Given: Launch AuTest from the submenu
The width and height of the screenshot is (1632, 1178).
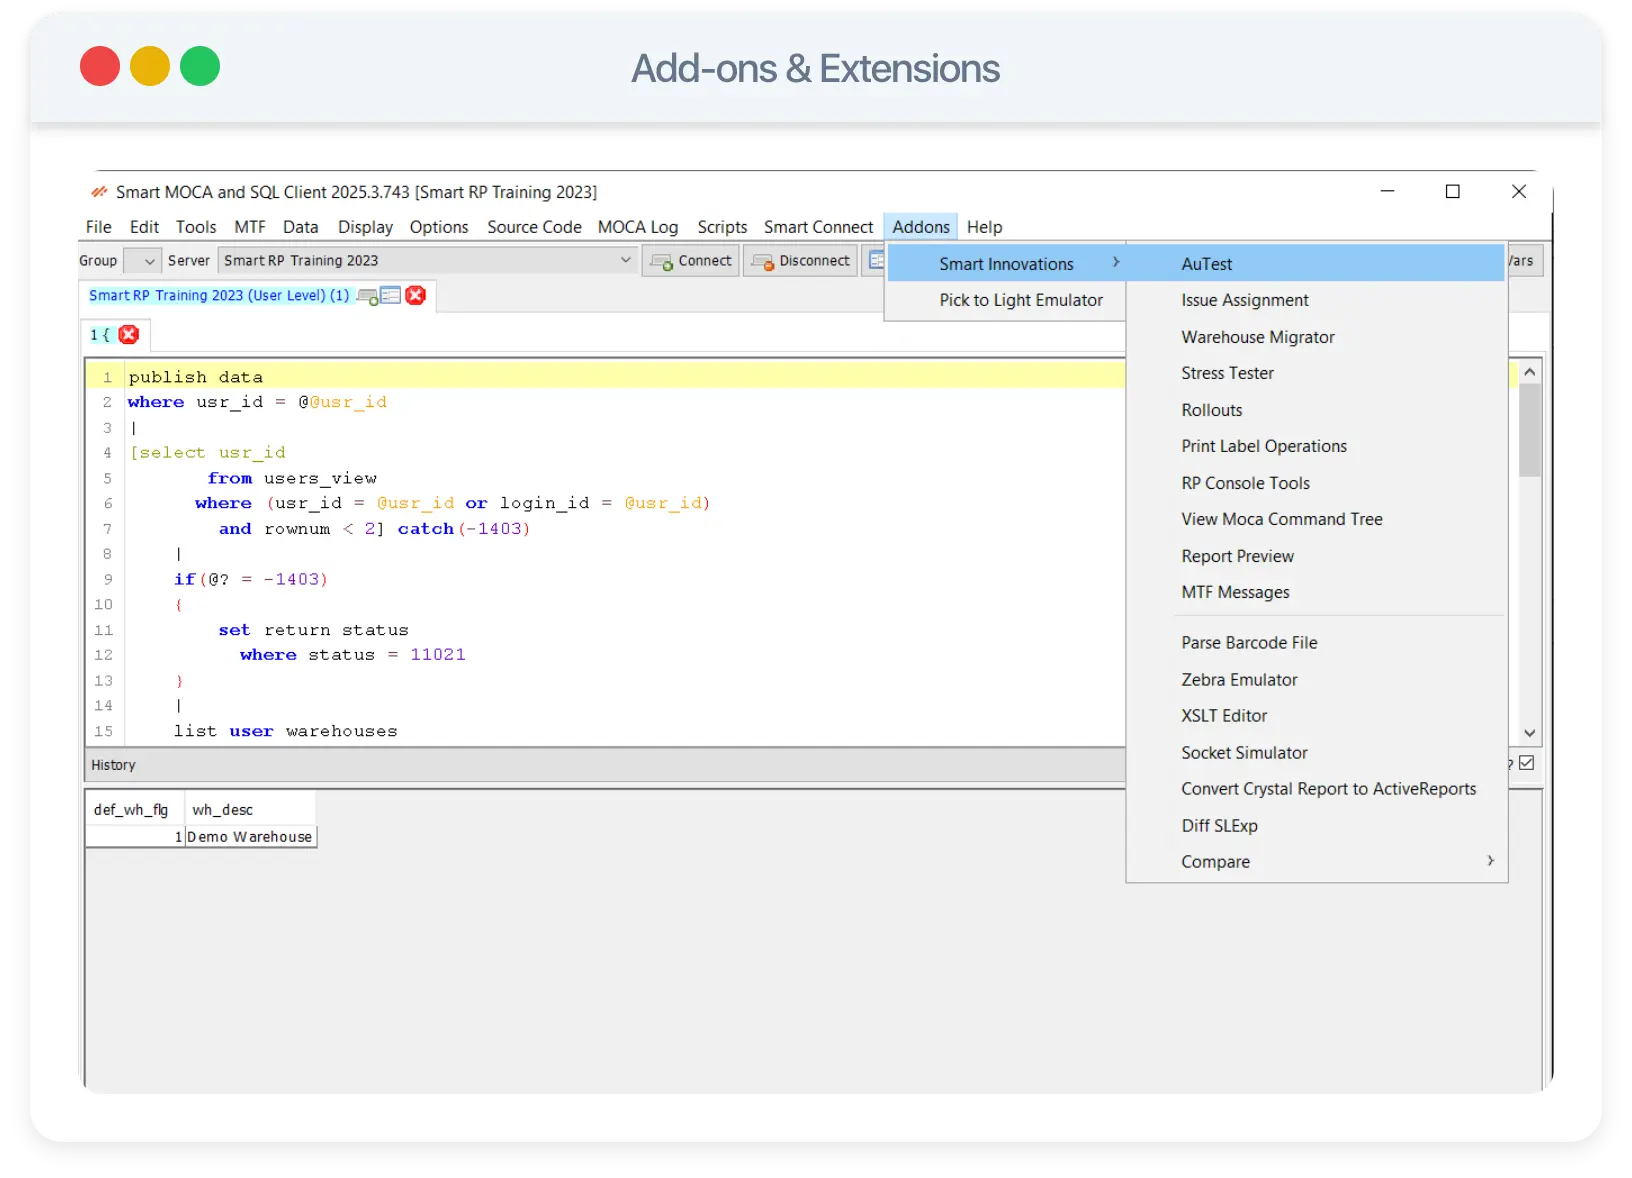Looking at the screenshot, I should pyautogui.click(x=1316, y=264).
